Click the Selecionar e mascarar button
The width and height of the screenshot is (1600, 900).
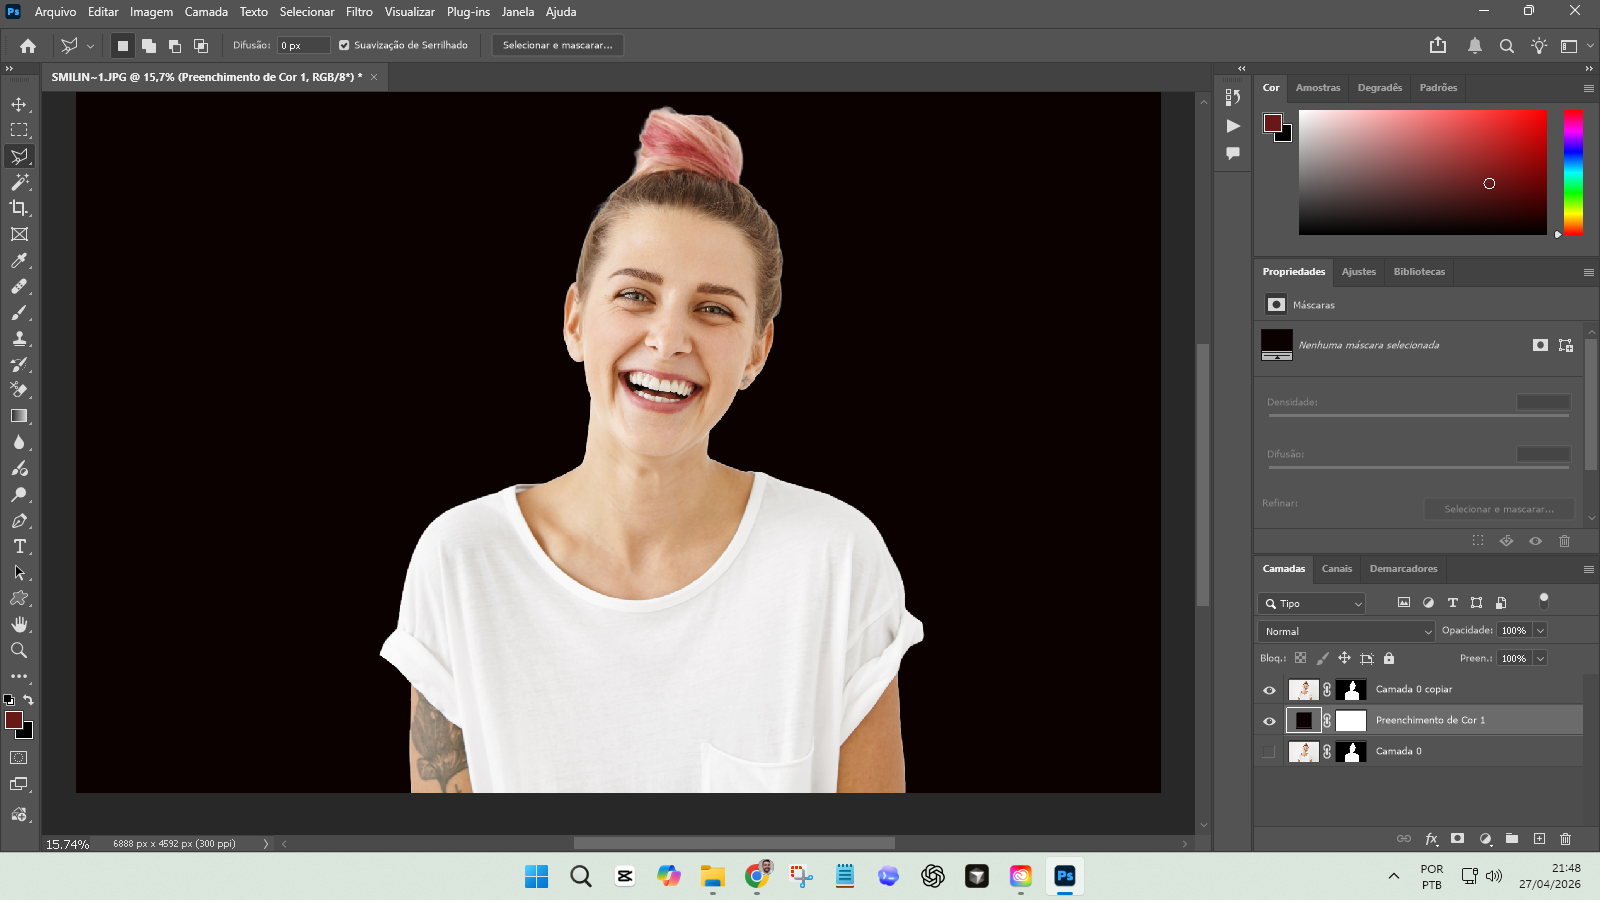pyautogui.click(x=557, y=45)
